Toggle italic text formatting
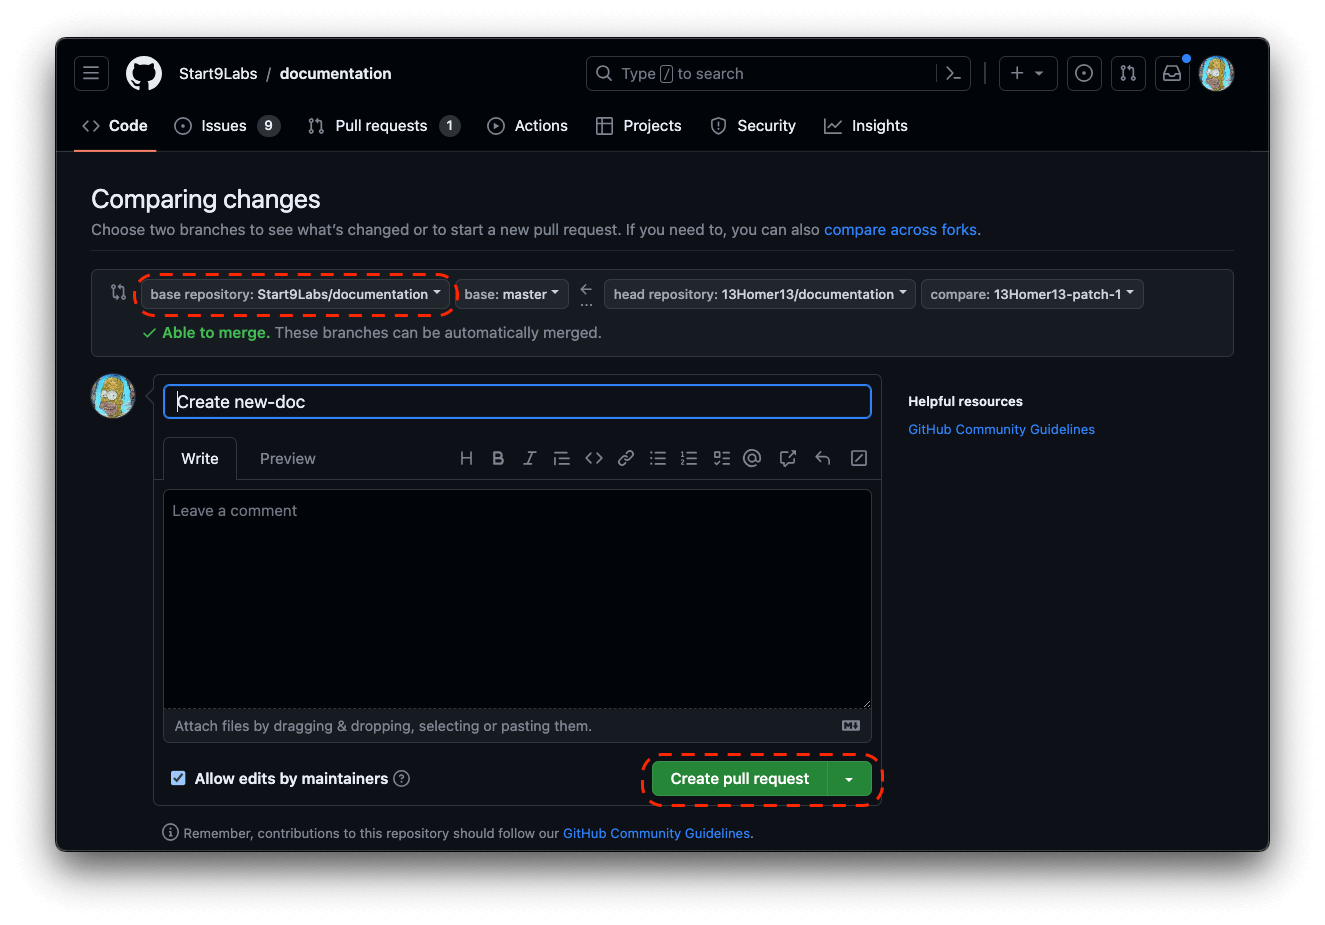 click(530, 458)
